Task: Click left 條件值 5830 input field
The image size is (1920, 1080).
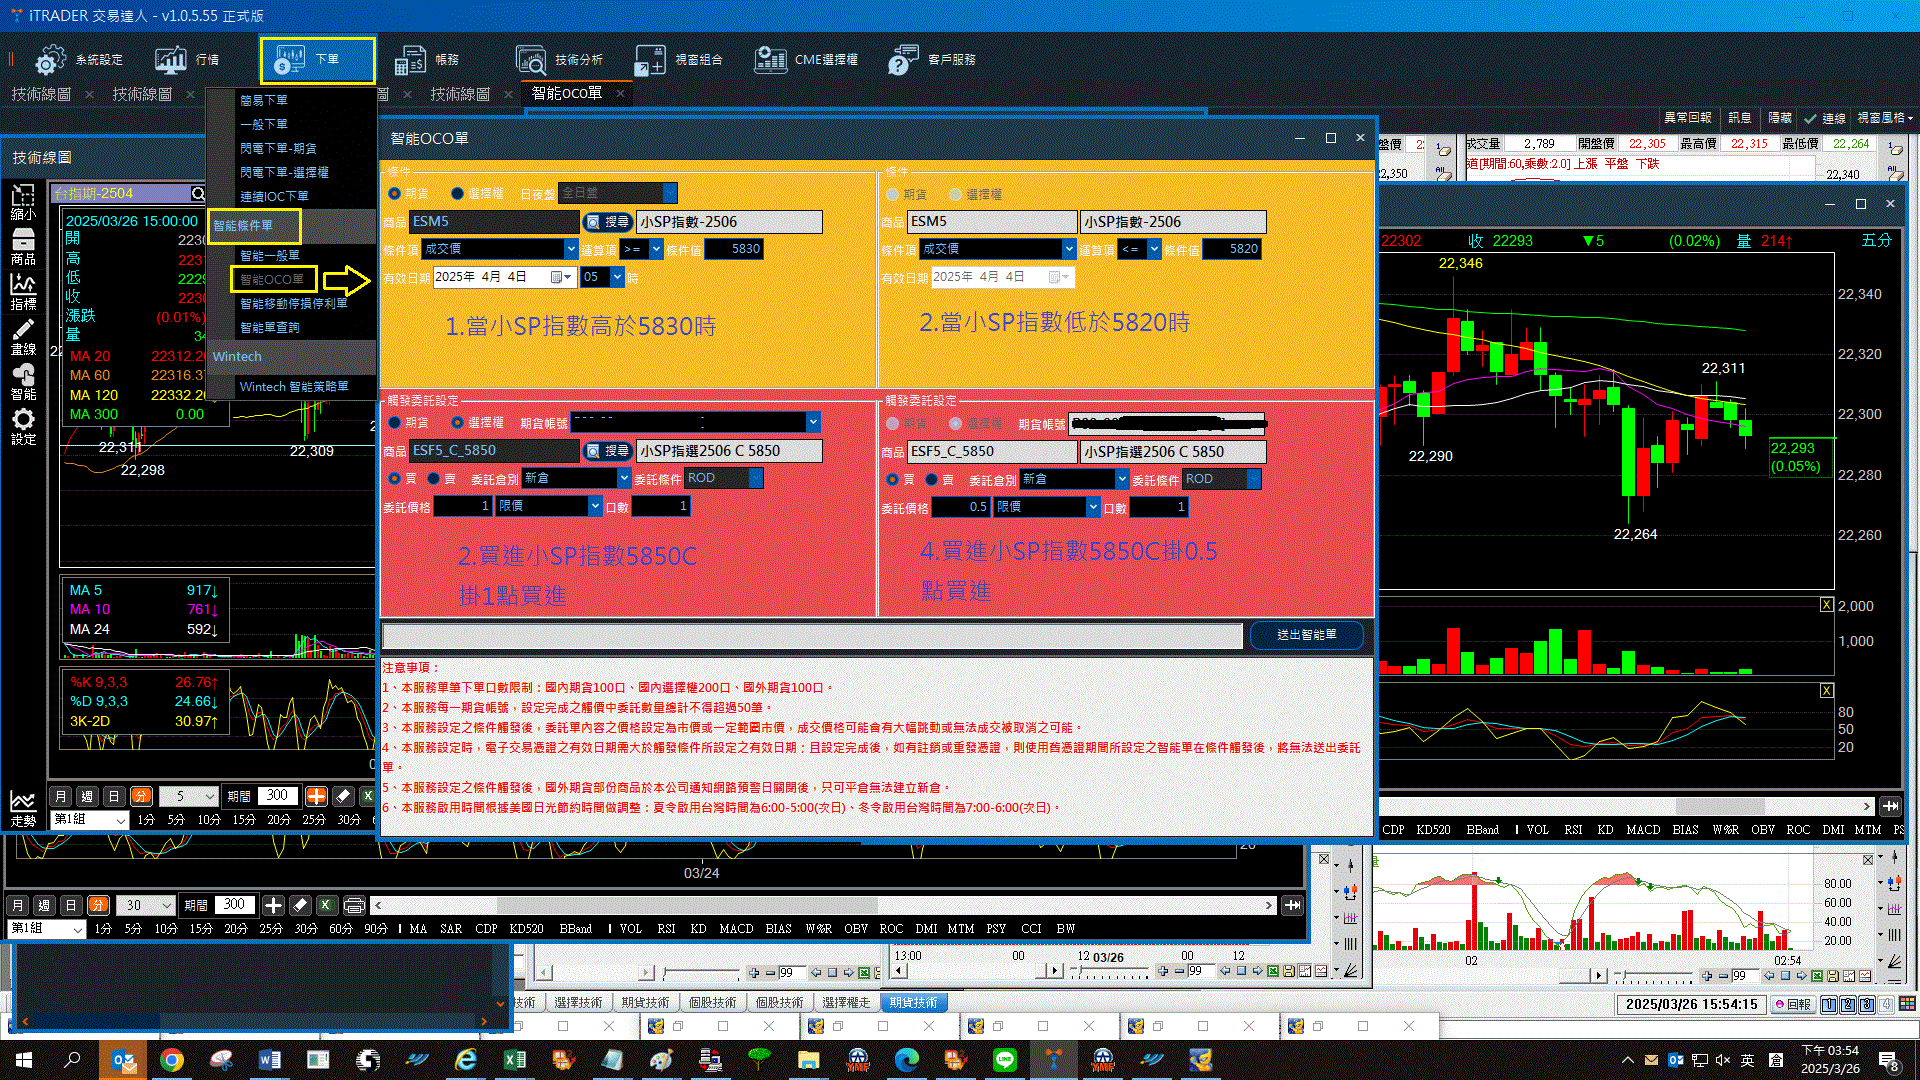Action: (x=734, y=249)
